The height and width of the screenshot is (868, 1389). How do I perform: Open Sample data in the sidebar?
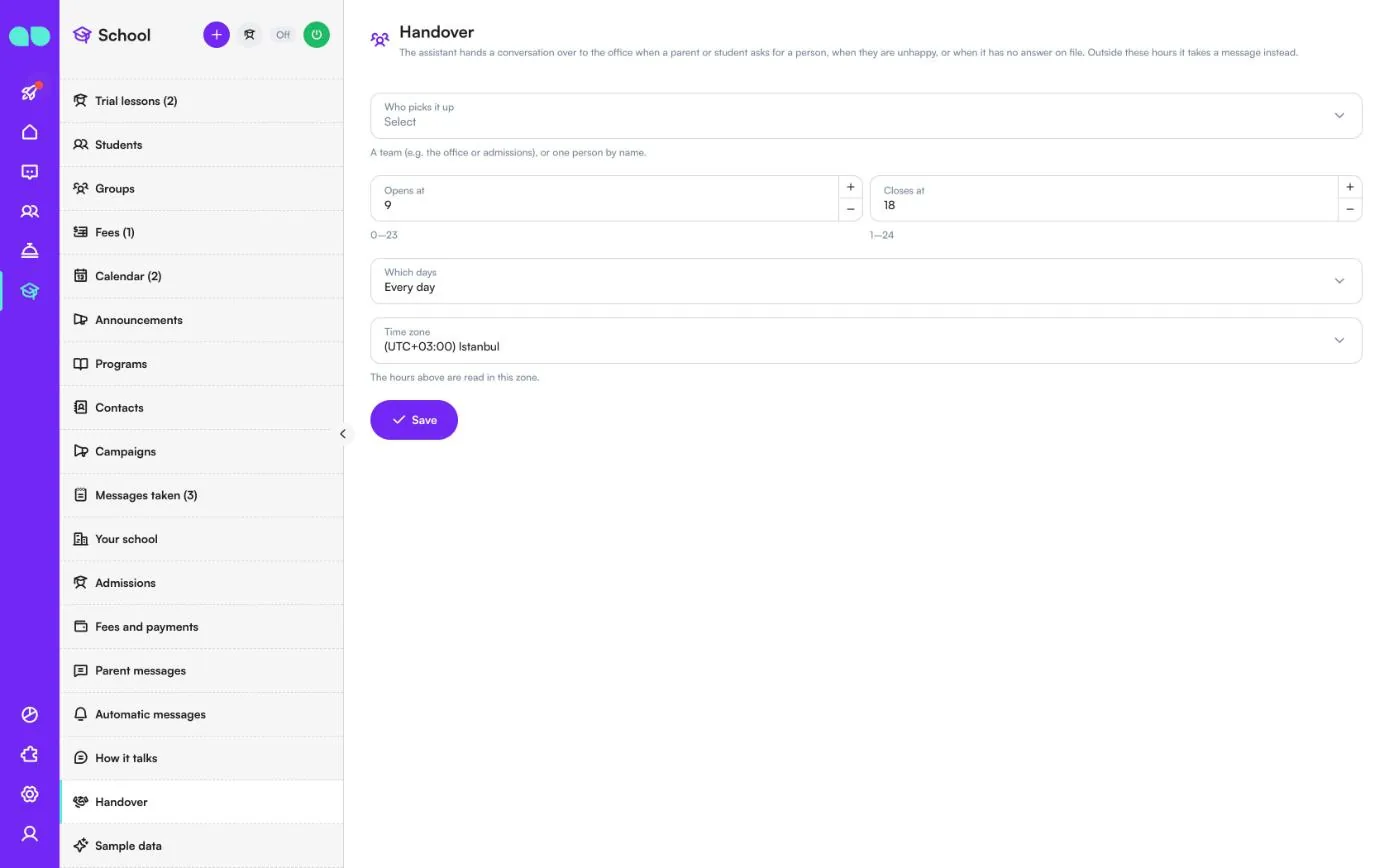(x=202, y=846)
